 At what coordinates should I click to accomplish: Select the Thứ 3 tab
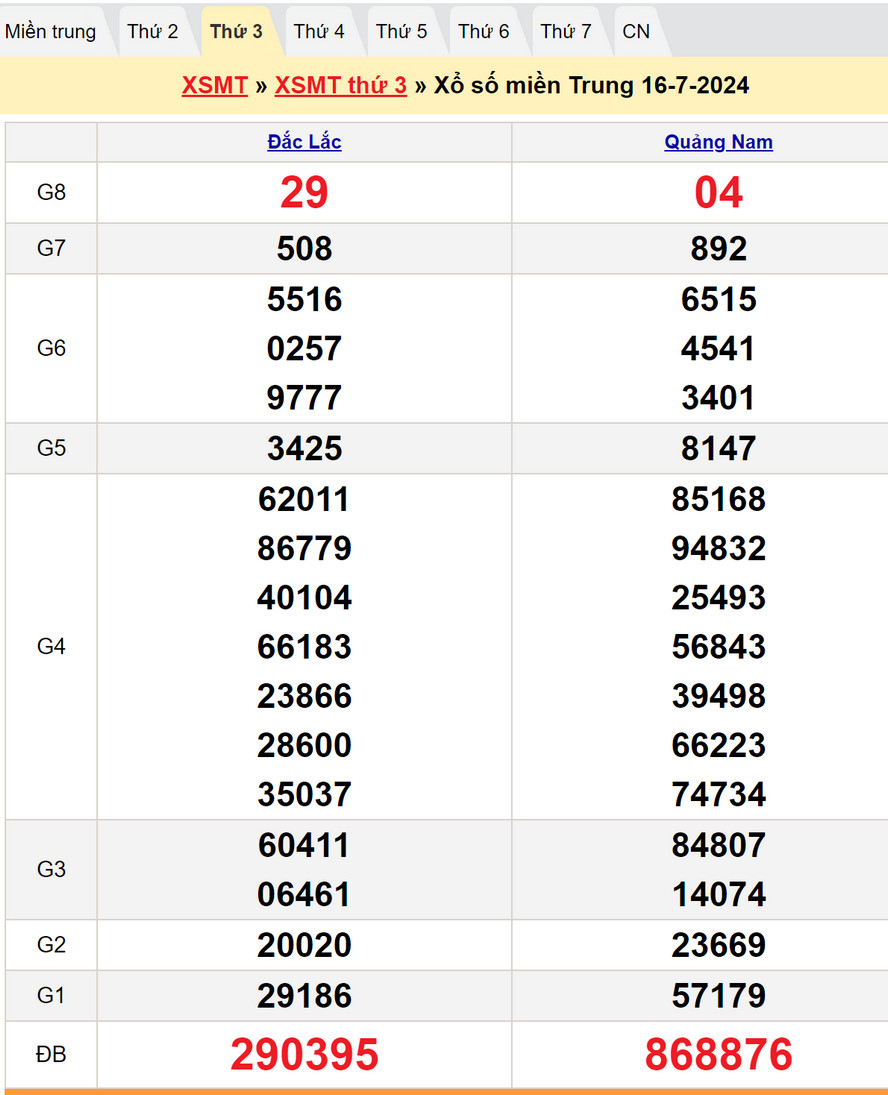(236, 31)
